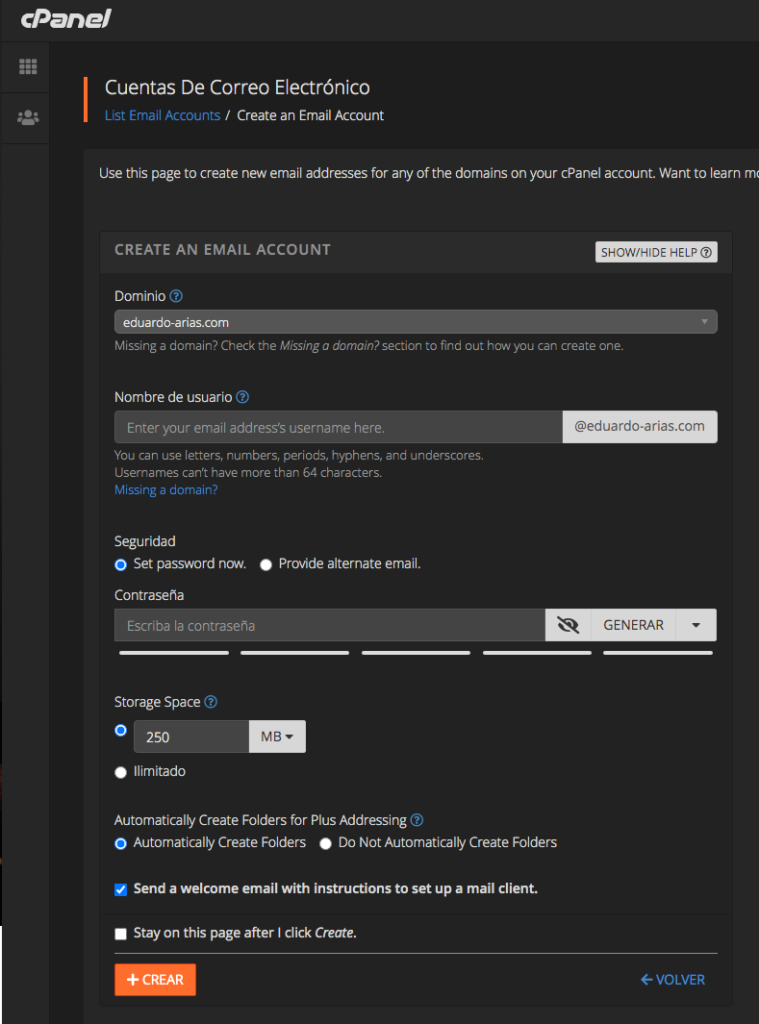The image size is (759, 1024).
Task: Click the Seguridad section label
Action: 145,541
